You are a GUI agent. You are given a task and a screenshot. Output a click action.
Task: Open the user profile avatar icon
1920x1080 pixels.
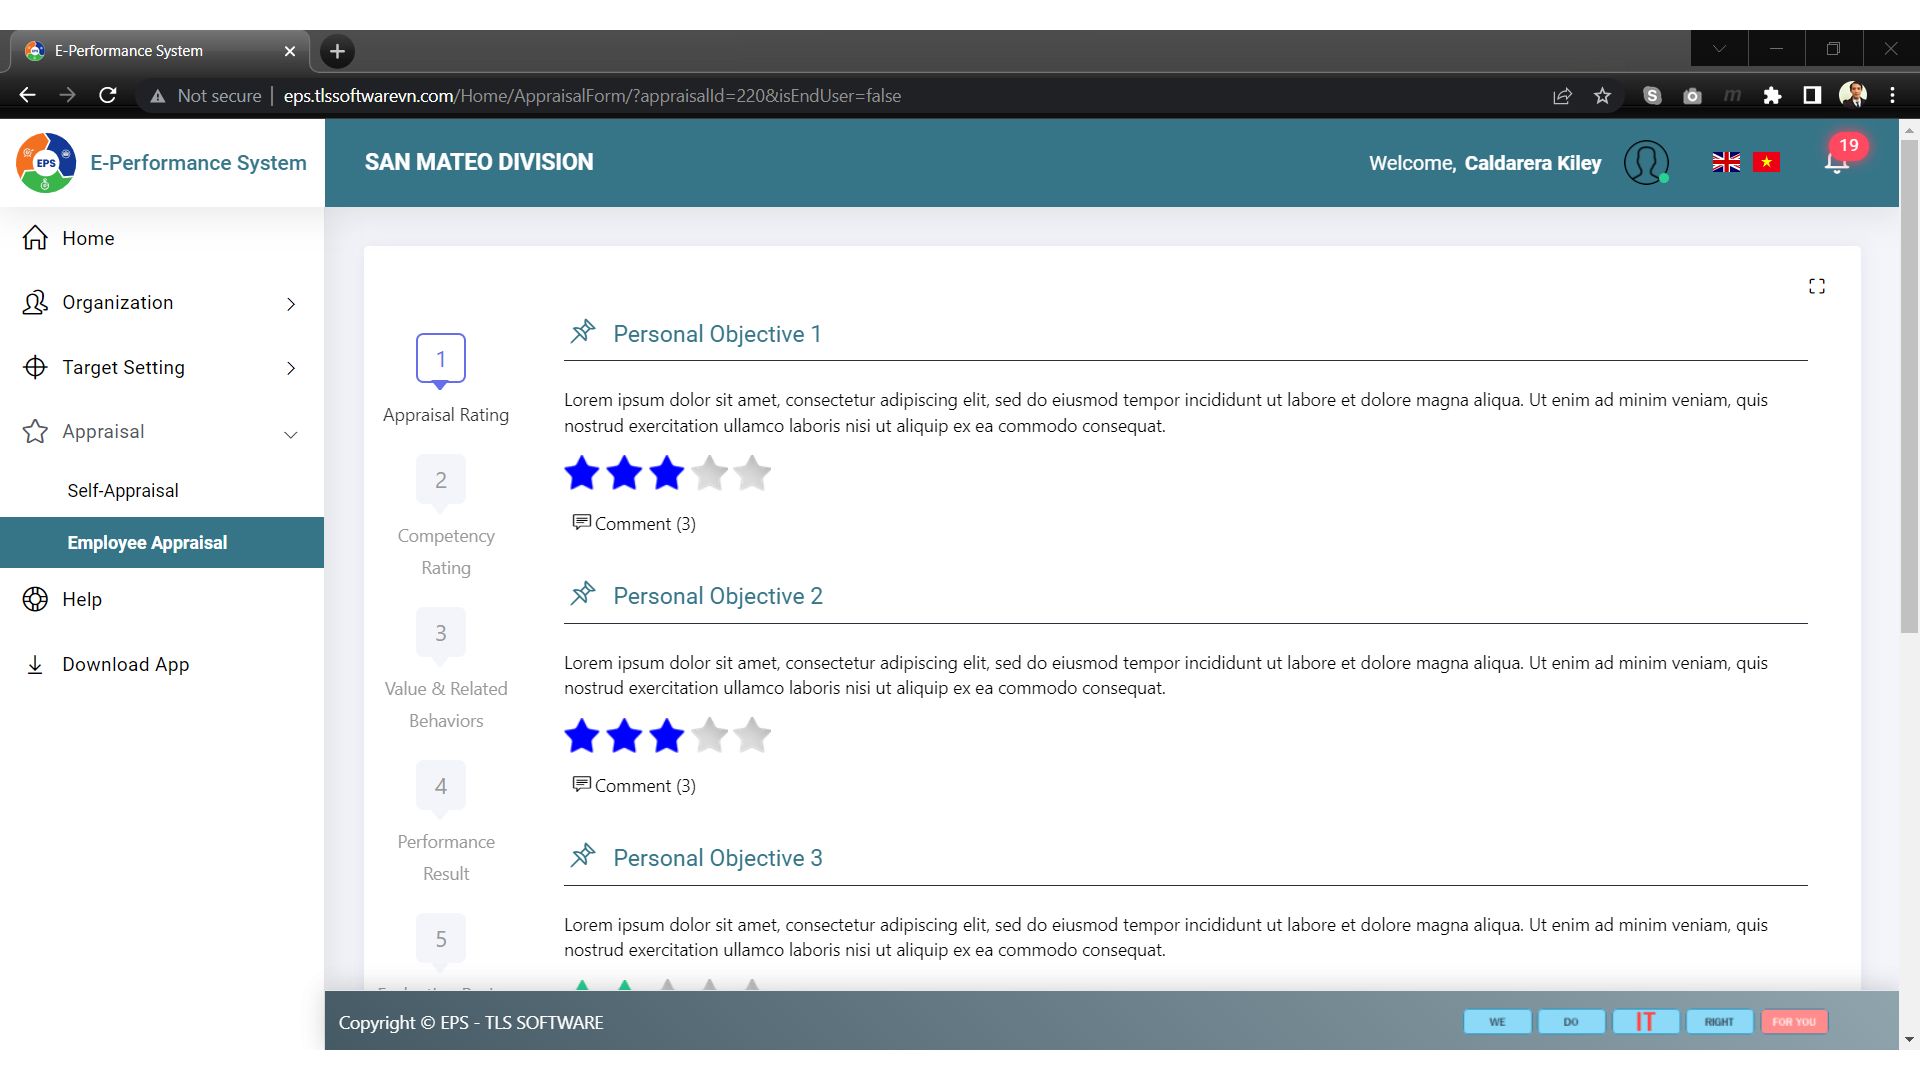(x=1646, y=162)
